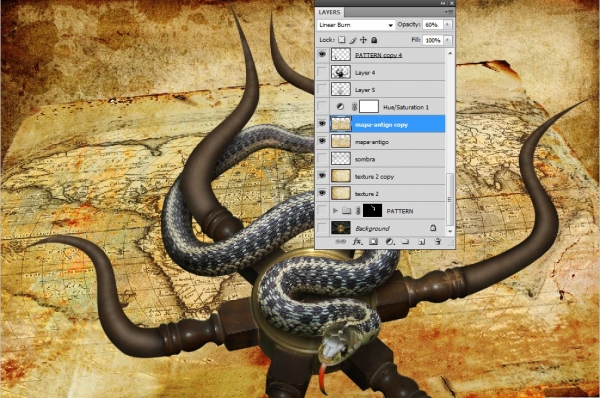Click the PATTERN copy 4 layer thumbnail

click(341, 55)
